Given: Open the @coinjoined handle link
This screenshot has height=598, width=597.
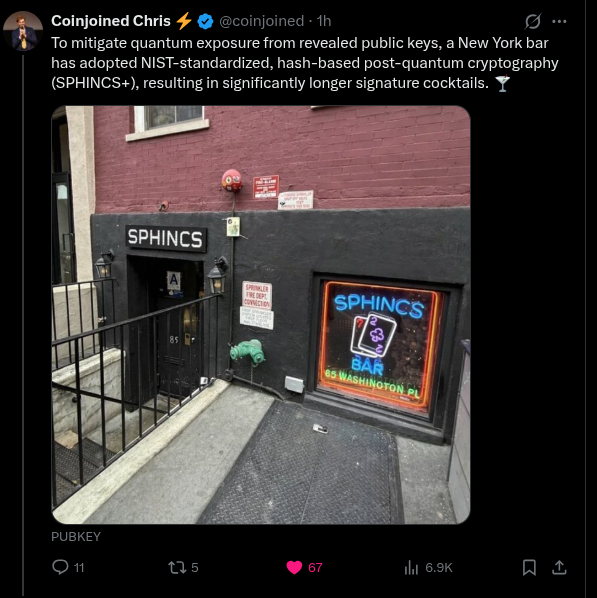Looking at the screenshot, I should click(261, 21).
